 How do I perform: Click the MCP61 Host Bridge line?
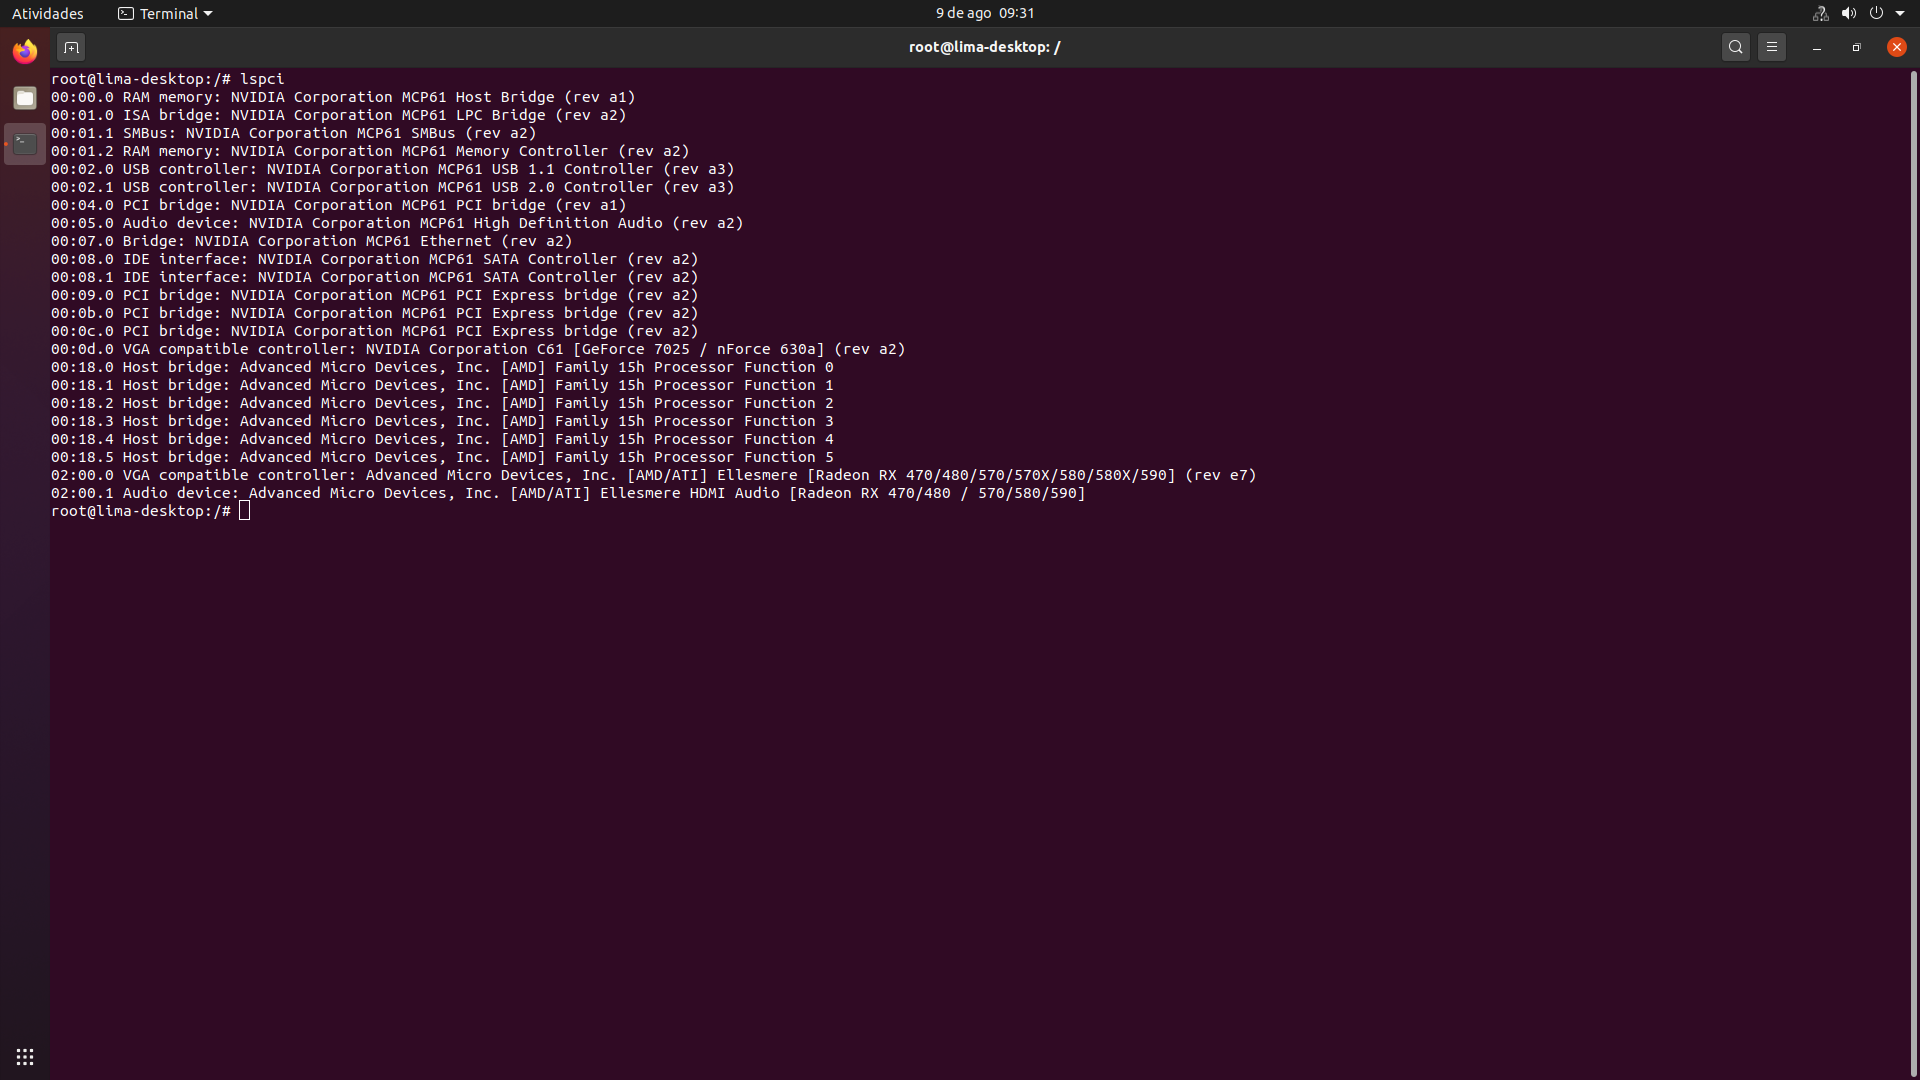343,97
